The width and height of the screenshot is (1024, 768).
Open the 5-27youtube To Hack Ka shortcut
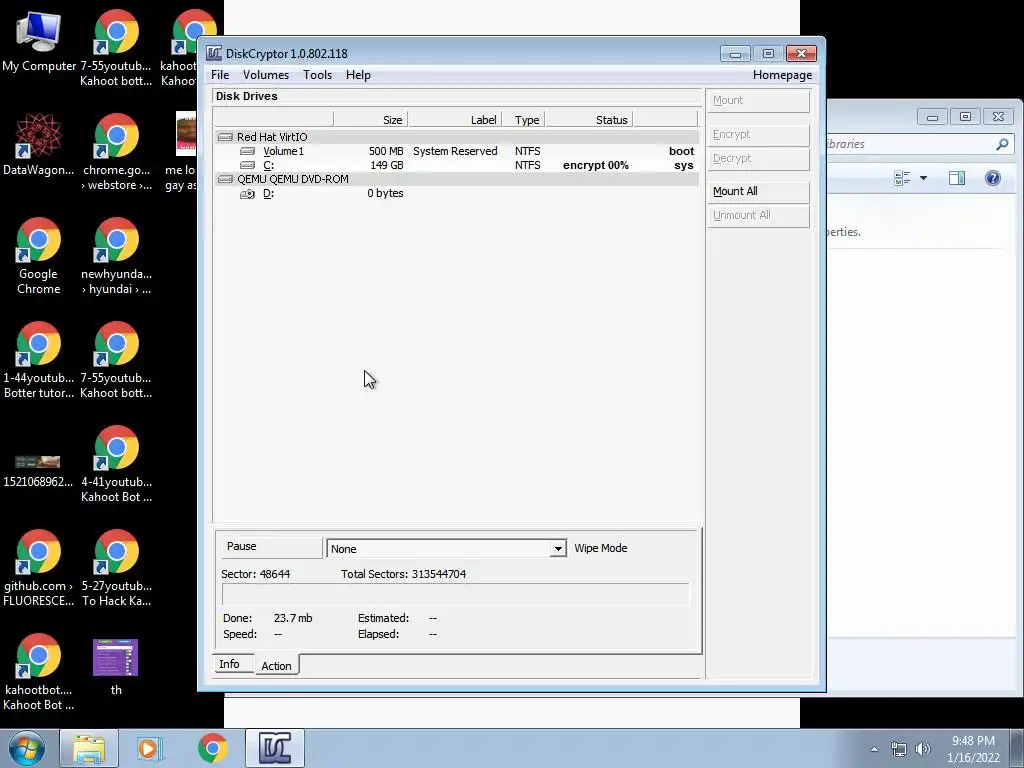pos(116,568)
